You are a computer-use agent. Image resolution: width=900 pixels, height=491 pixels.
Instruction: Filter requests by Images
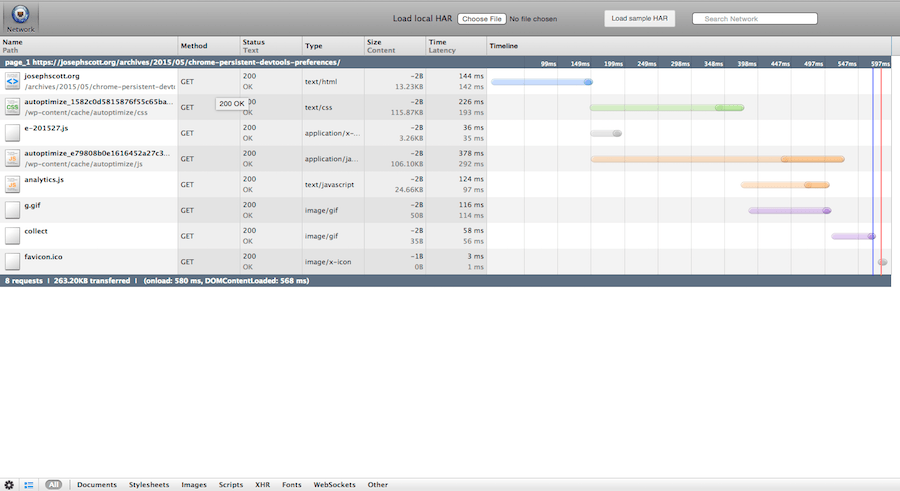194,484
